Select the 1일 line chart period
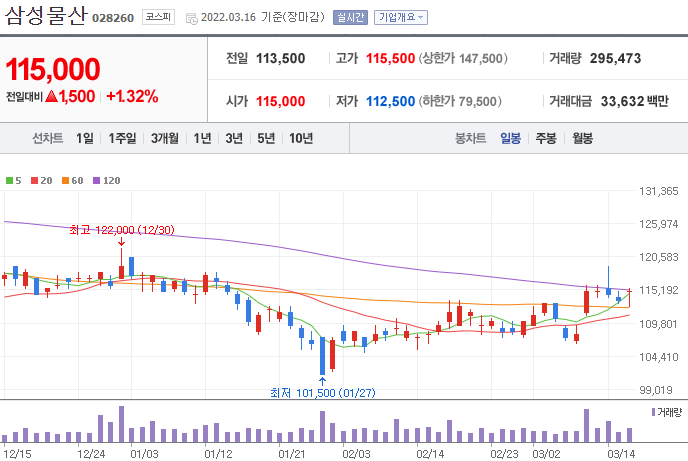 [85, 139]
